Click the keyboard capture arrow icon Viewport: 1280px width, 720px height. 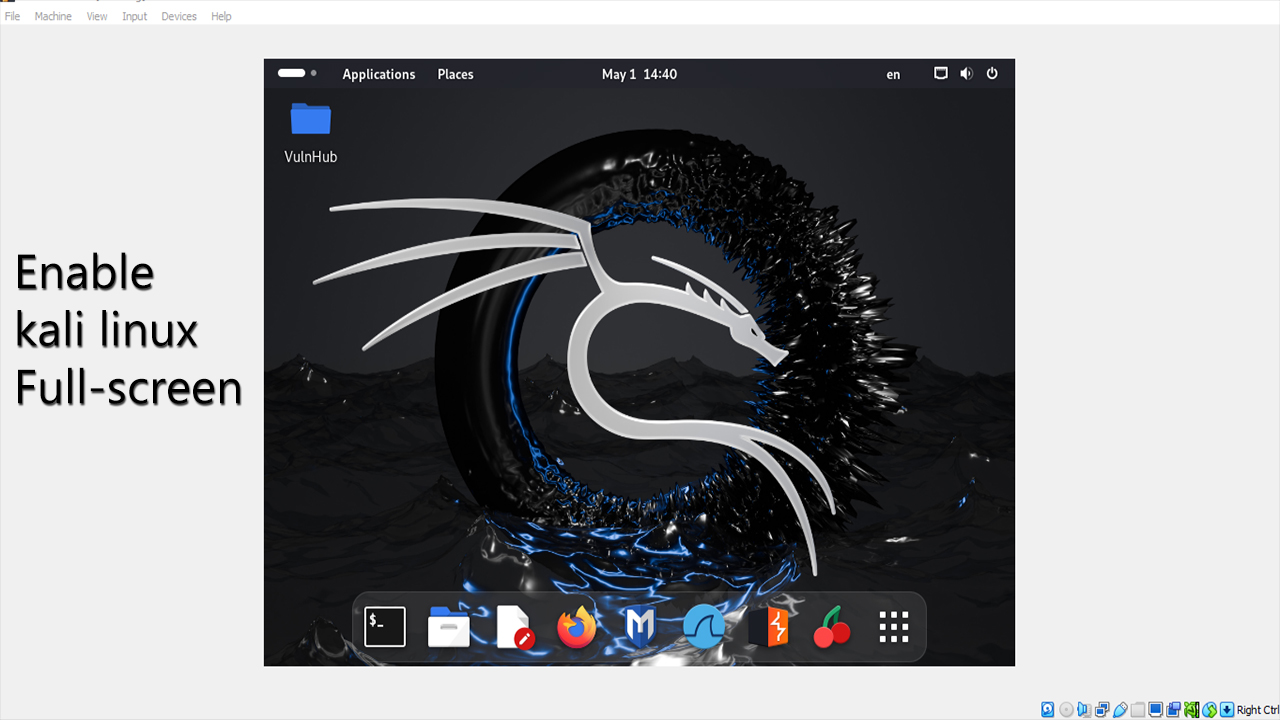(1227, 710)
